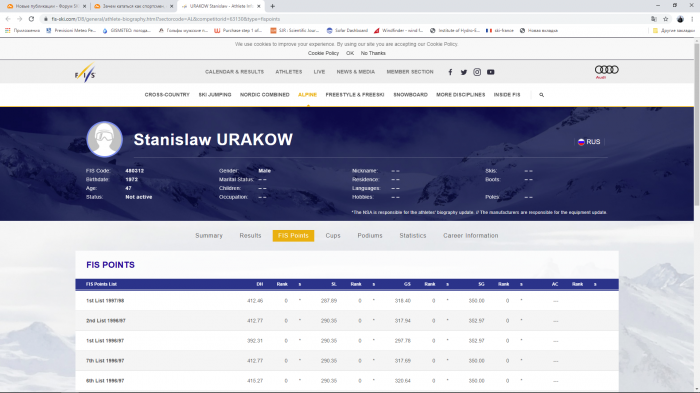Switch to Summary tab
The height and width of the screenshot is (393, 700).
(x=209, y=235)
